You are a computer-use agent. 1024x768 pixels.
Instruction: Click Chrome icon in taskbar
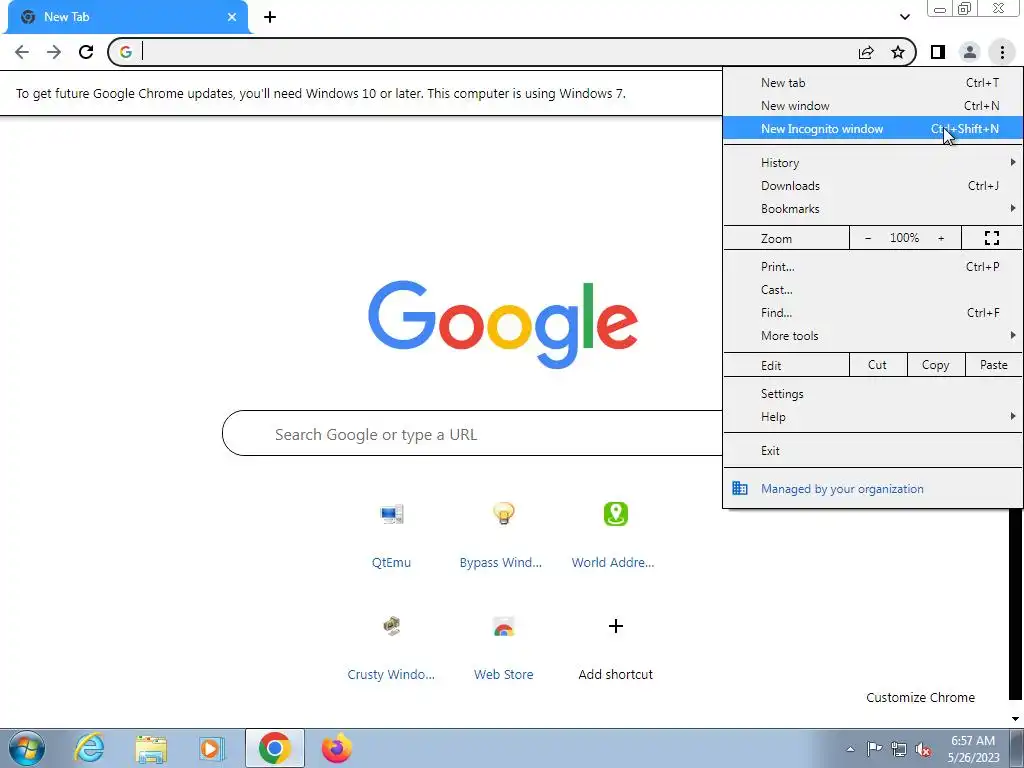275,748
